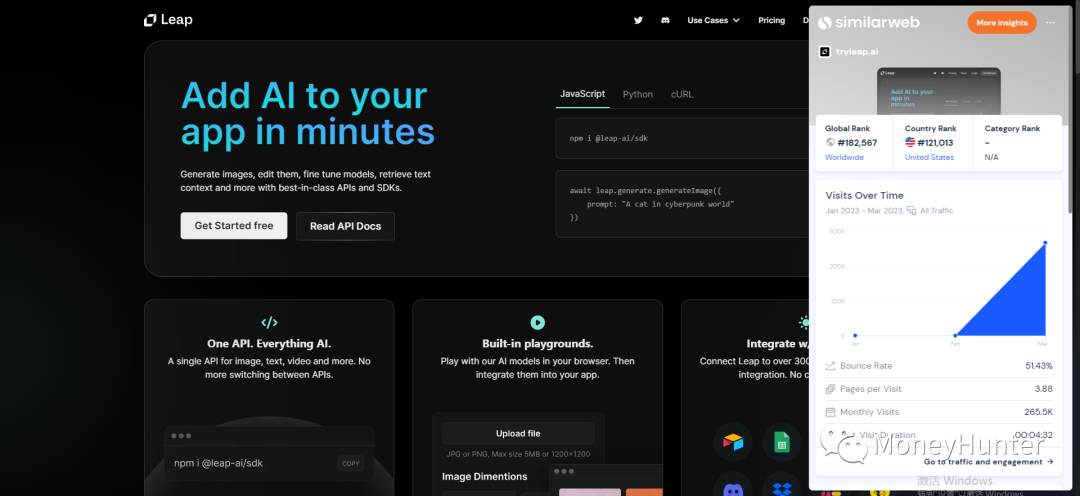
Task: Click the 00:04:32 visit duration value
Action: click(1034, 435)
